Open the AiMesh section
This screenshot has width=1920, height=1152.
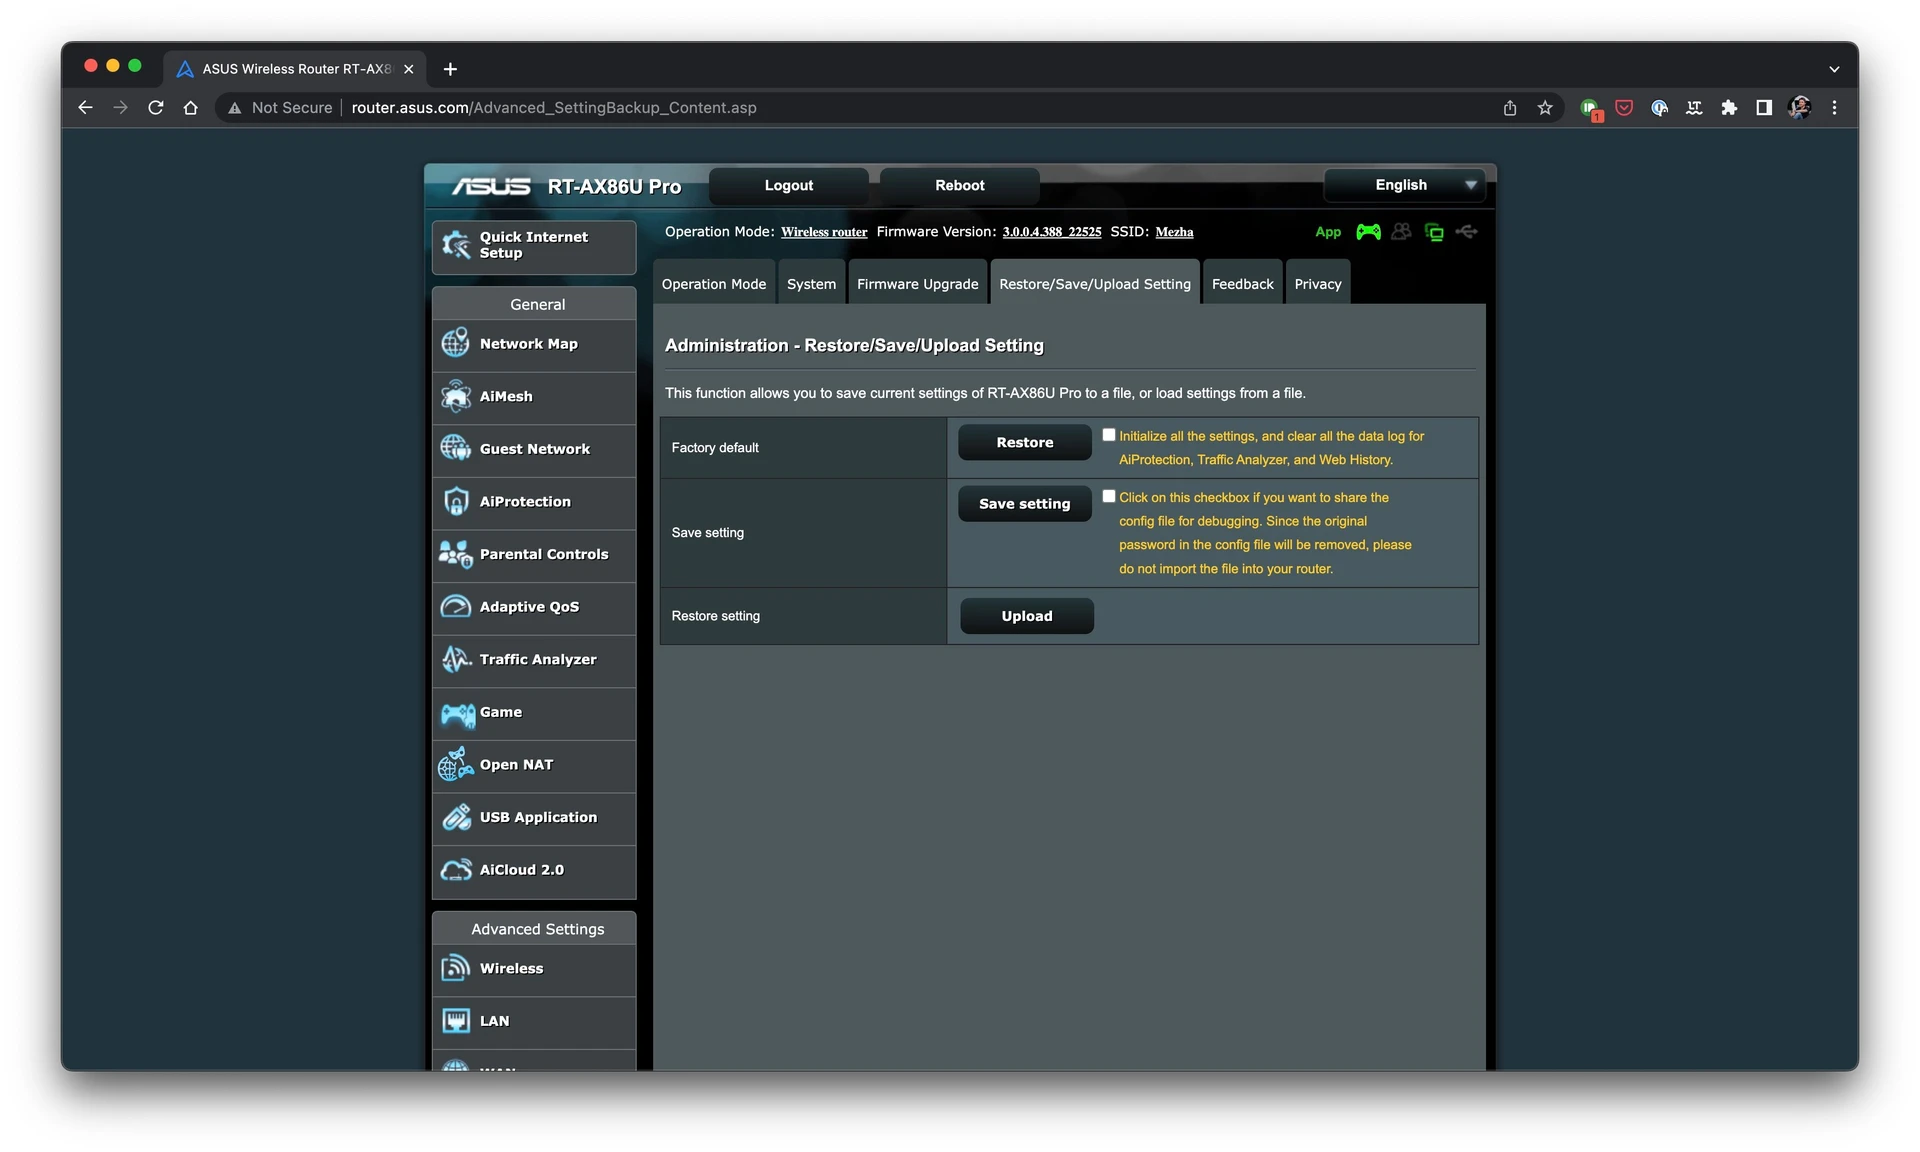point(534,397)
